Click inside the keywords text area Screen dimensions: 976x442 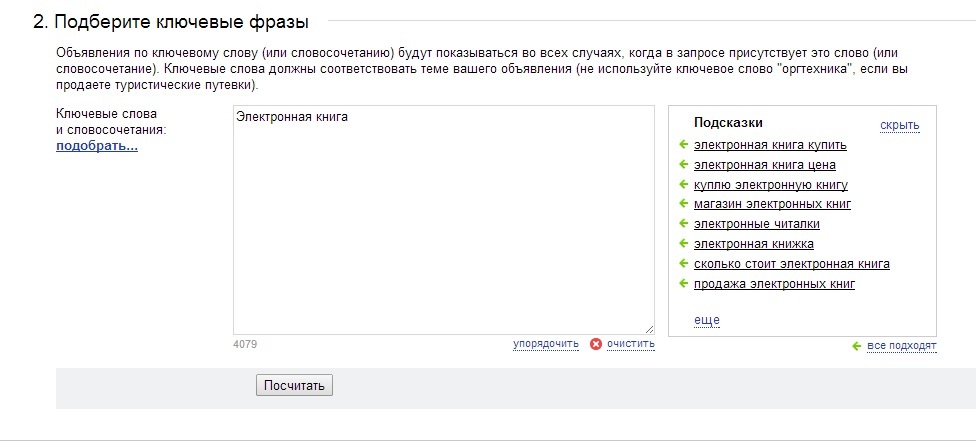[x=444, y=220]
